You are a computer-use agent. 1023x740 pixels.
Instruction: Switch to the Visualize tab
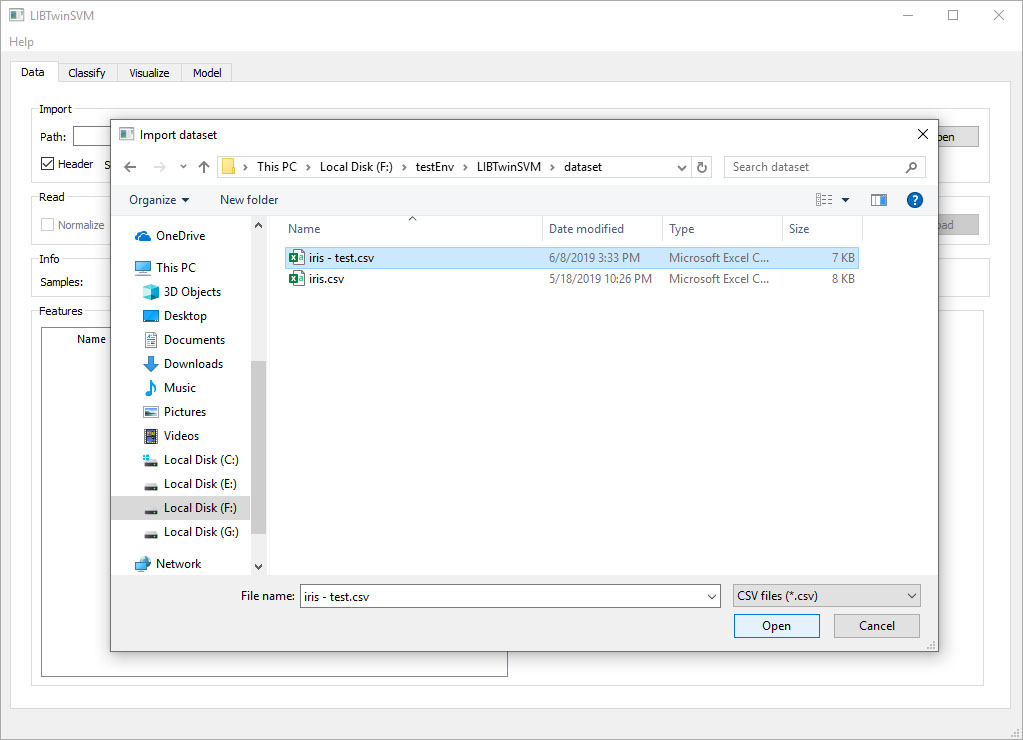pyautogui.click(x=149, y=73)
